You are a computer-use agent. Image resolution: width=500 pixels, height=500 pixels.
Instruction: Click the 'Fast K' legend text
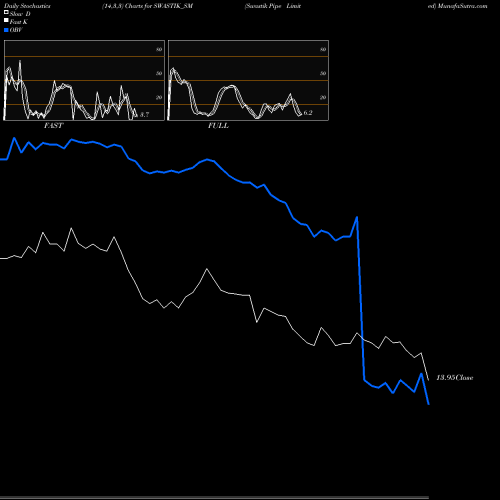(x=19, y=22)
